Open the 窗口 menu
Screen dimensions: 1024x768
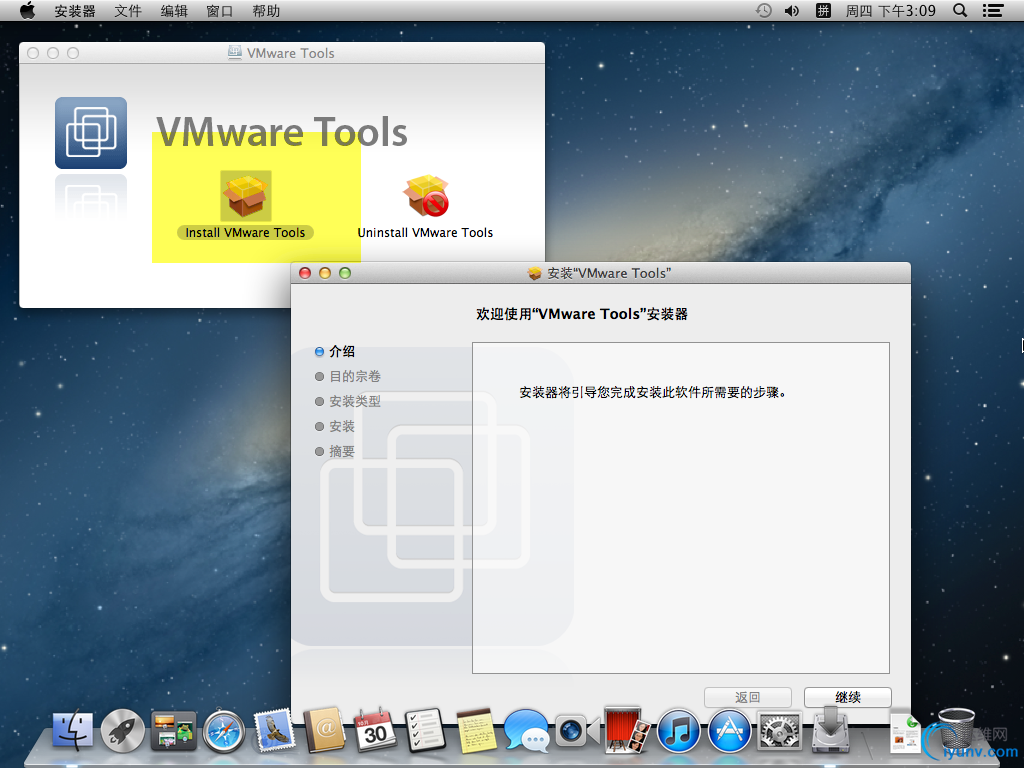(x=220, y=11)
